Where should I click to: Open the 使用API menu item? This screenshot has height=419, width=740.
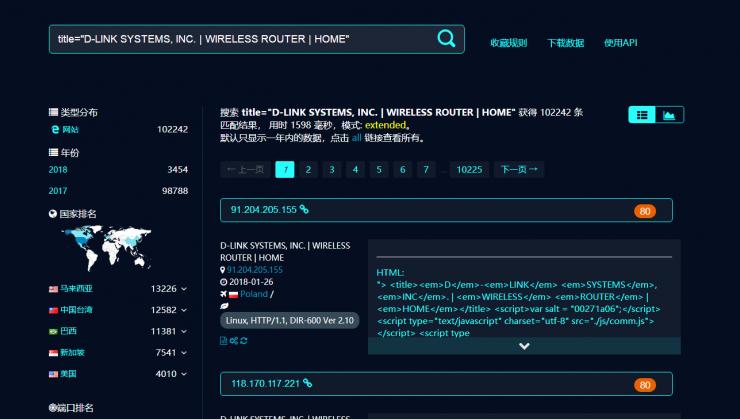click(x=620, y=43)
